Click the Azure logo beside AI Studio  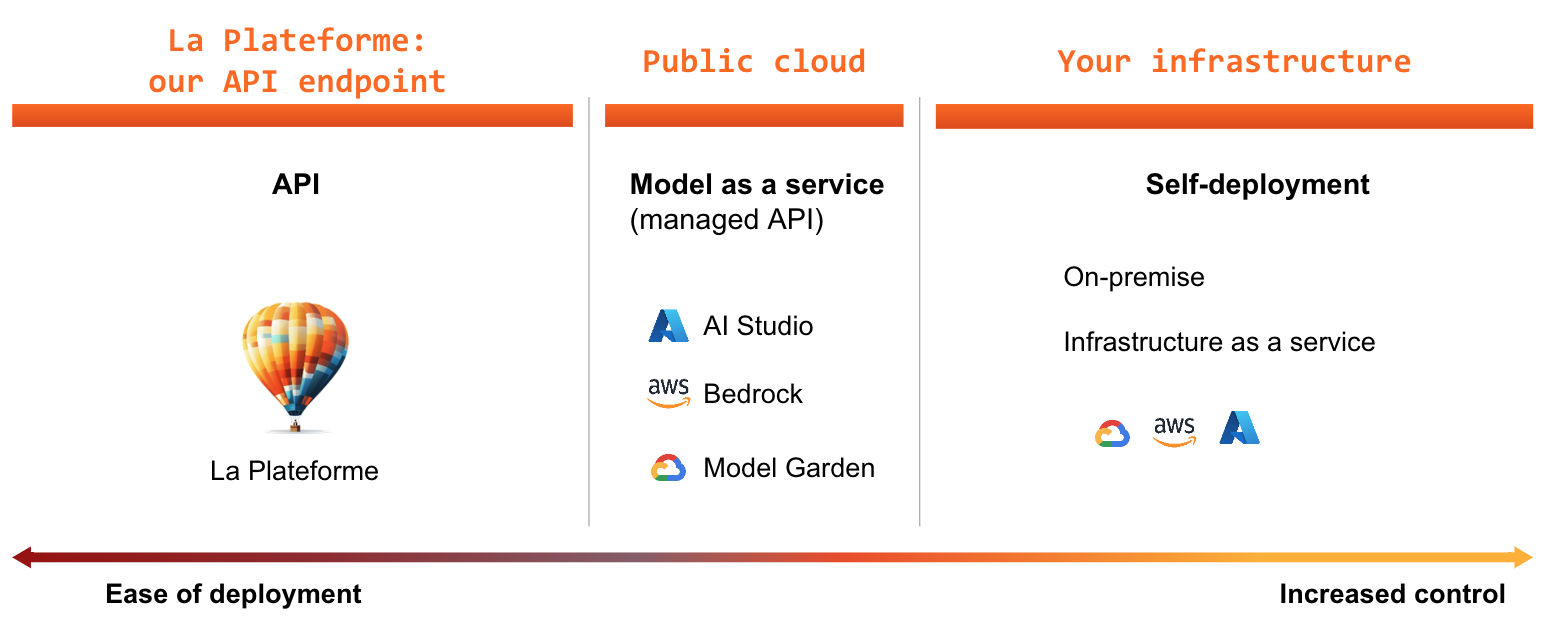[668, 326]
